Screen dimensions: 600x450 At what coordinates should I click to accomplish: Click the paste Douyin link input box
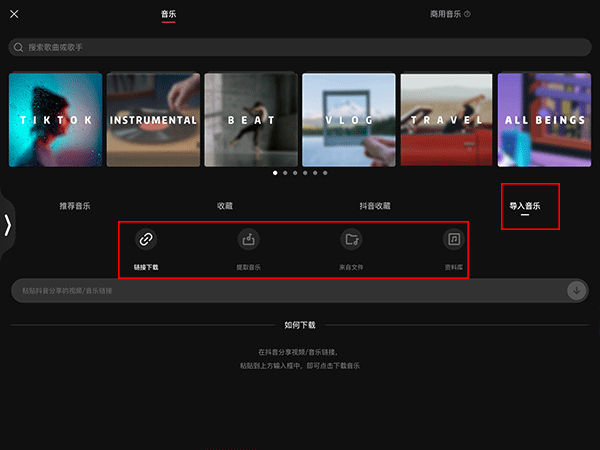[x=285, y=291]
